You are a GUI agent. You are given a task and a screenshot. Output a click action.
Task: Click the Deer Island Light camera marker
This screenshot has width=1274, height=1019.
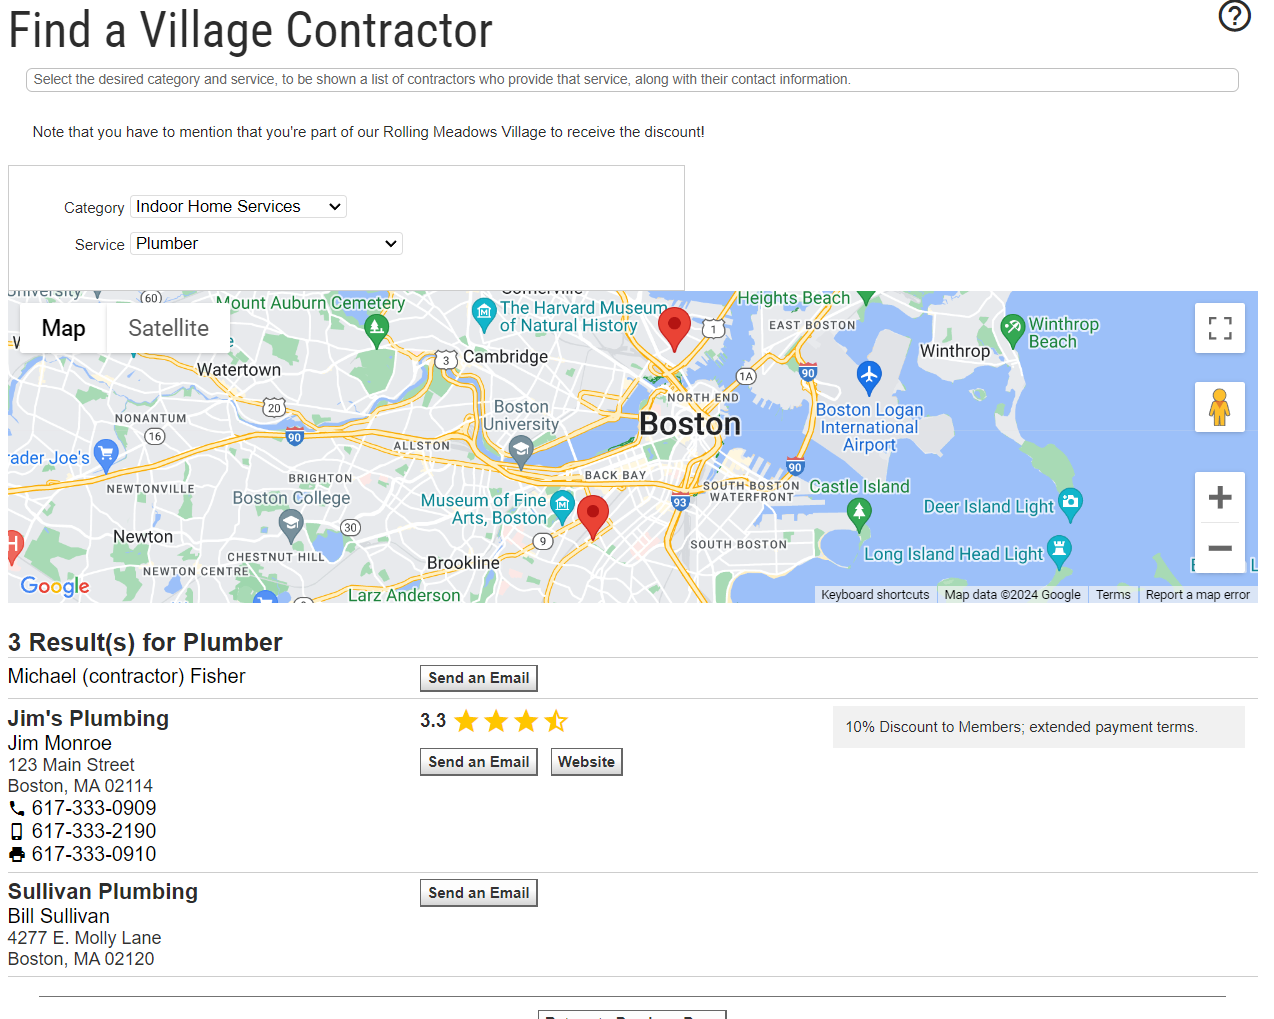coord(1070,505)
